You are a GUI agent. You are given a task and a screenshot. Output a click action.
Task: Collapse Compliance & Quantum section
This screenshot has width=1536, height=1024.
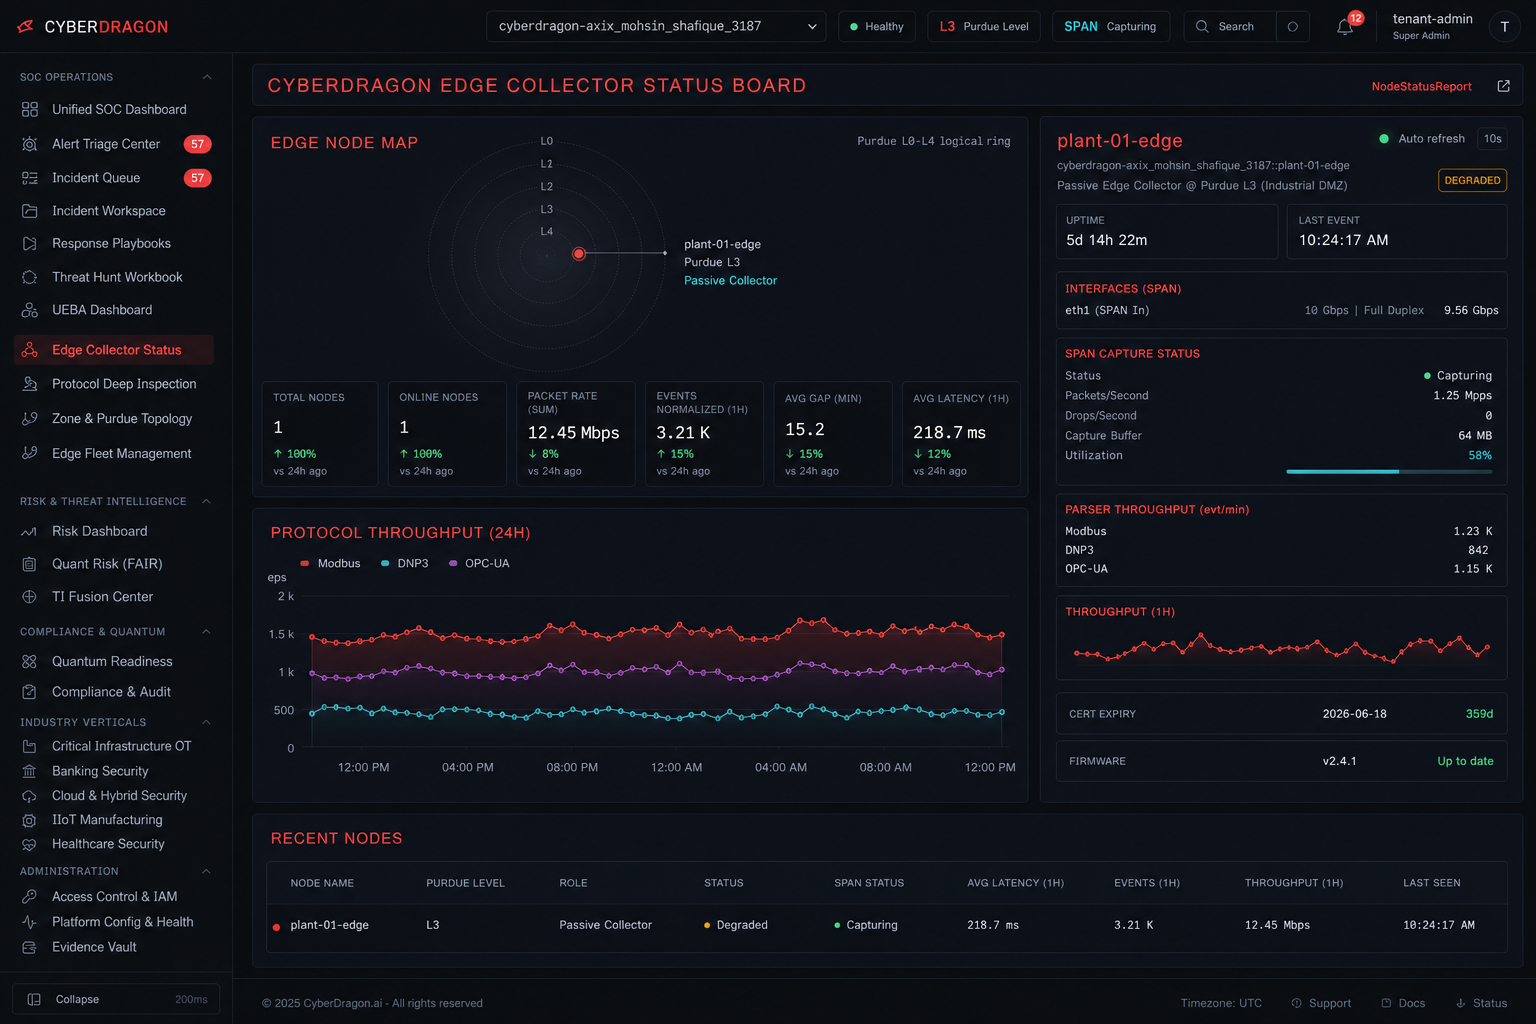click(x=207, y=632)
